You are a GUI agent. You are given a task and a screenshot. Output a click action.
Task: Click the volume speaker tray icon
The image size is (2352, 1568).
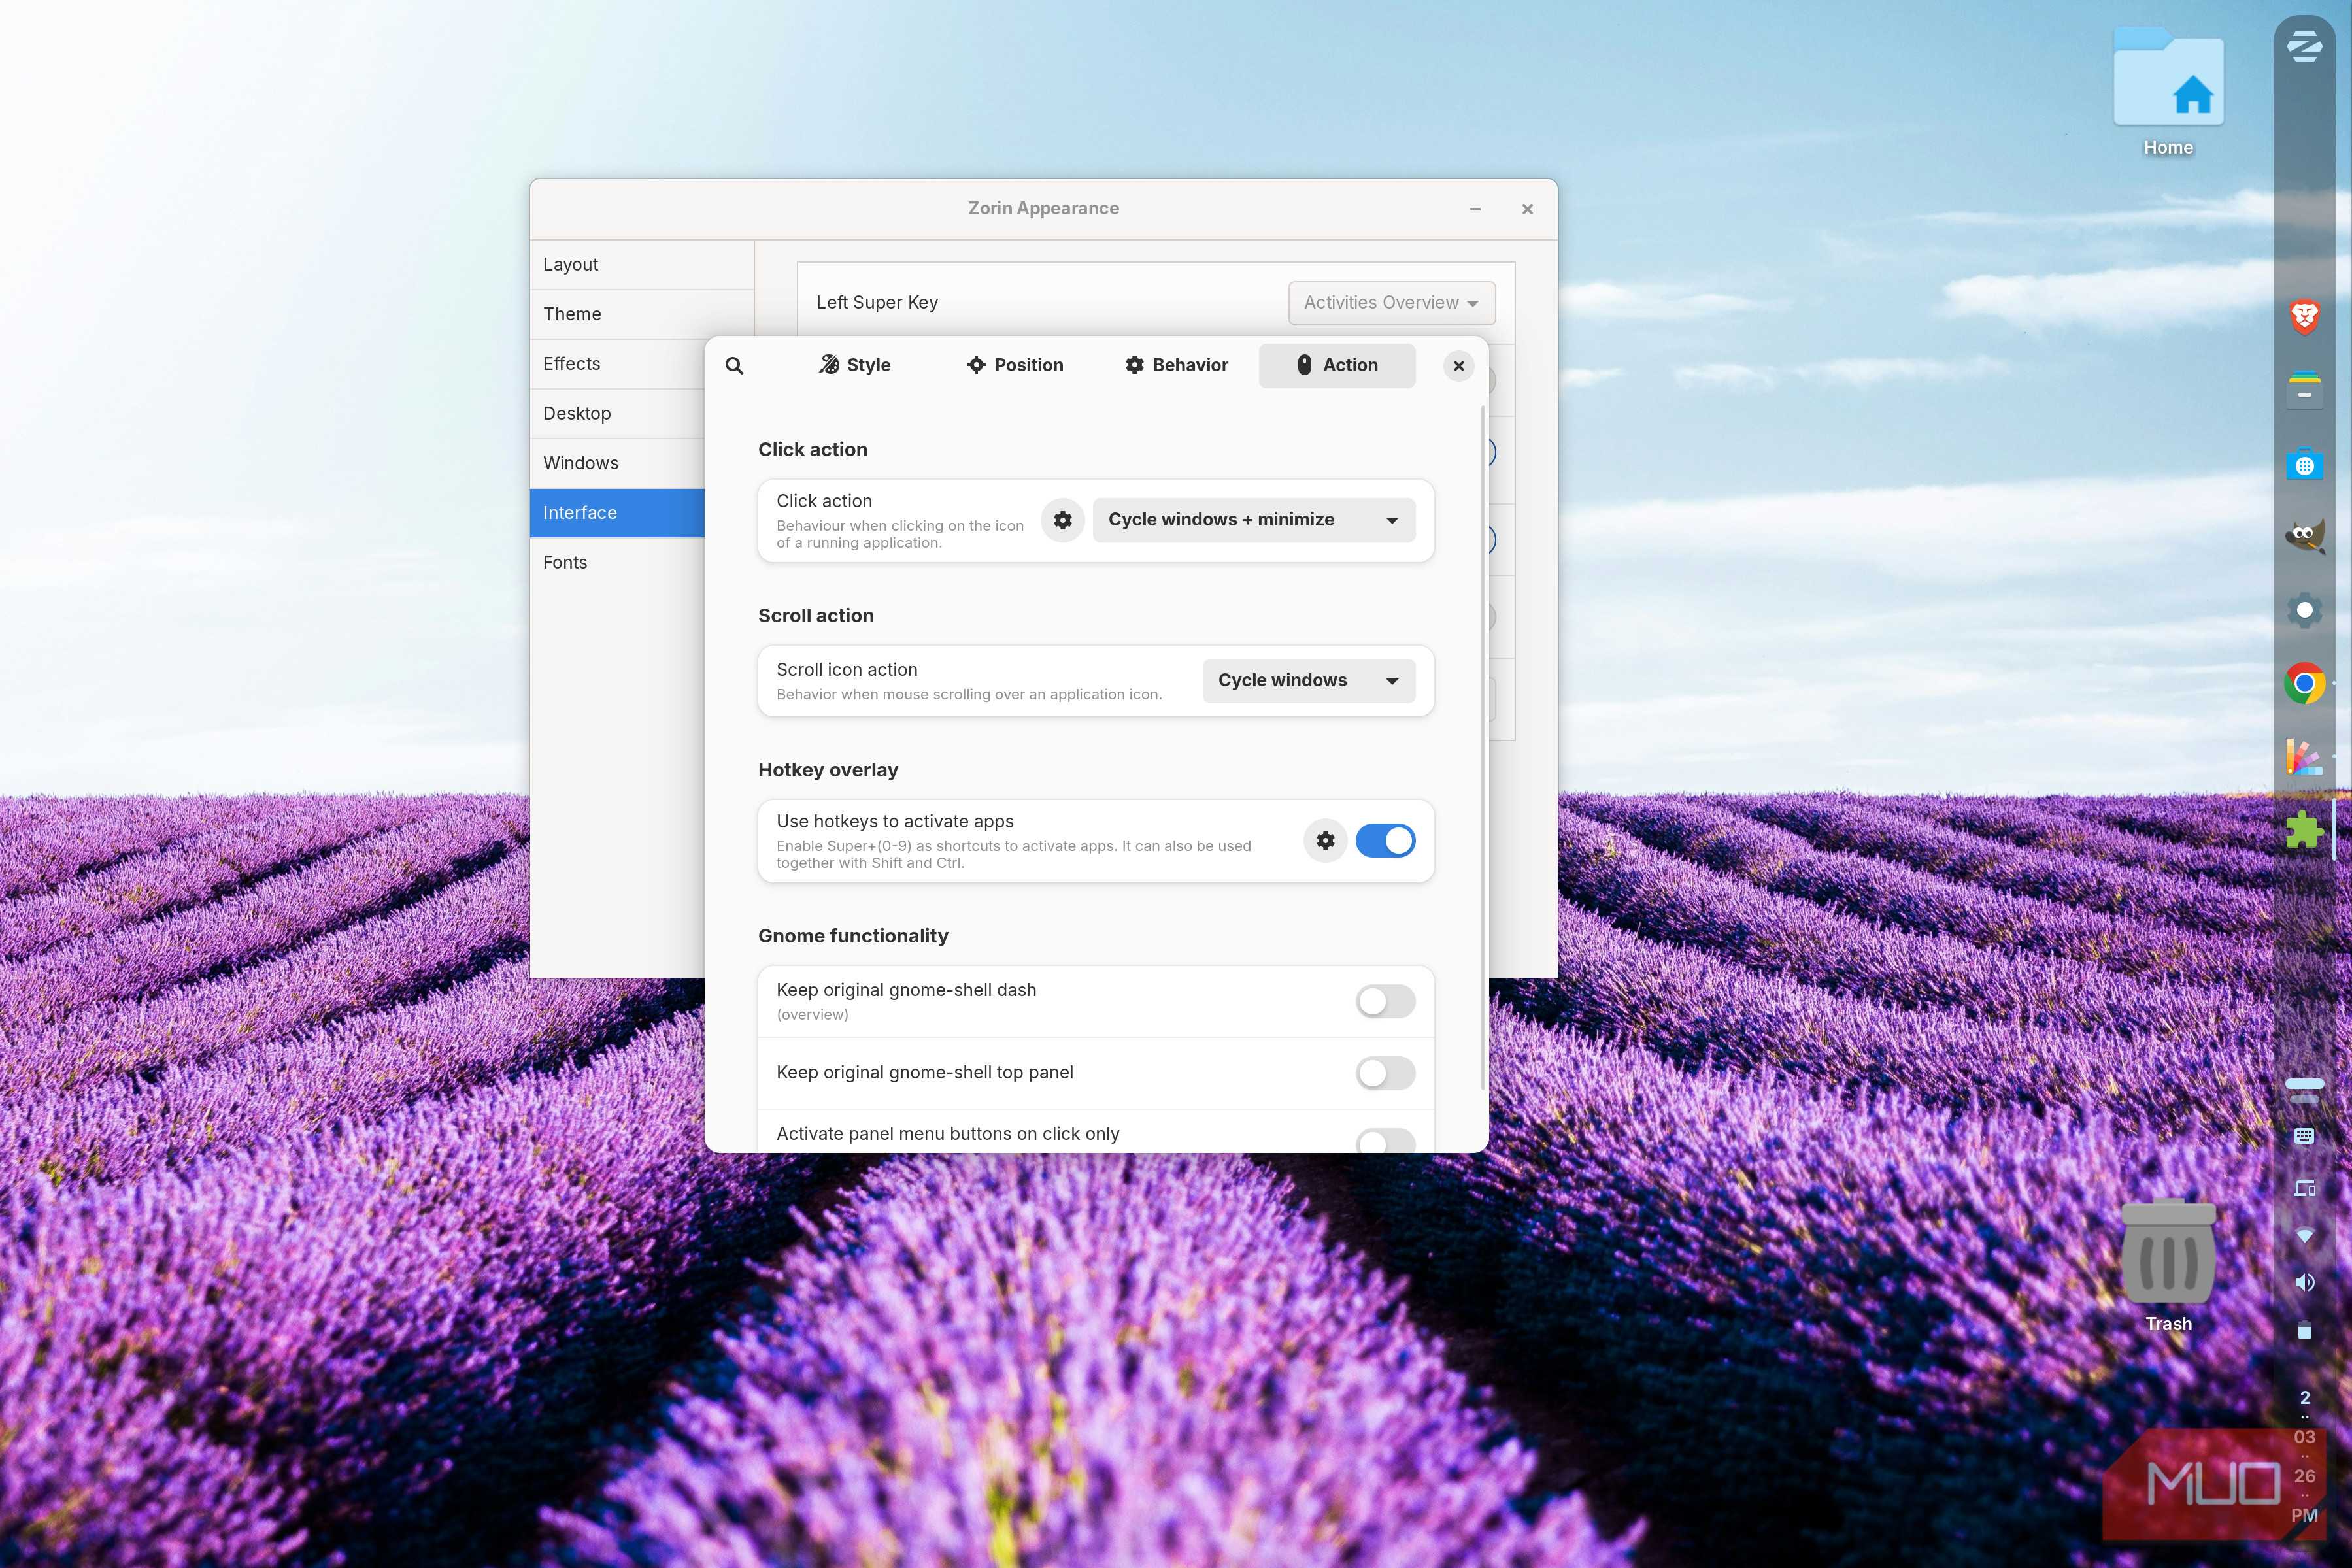point(2304,1282)
